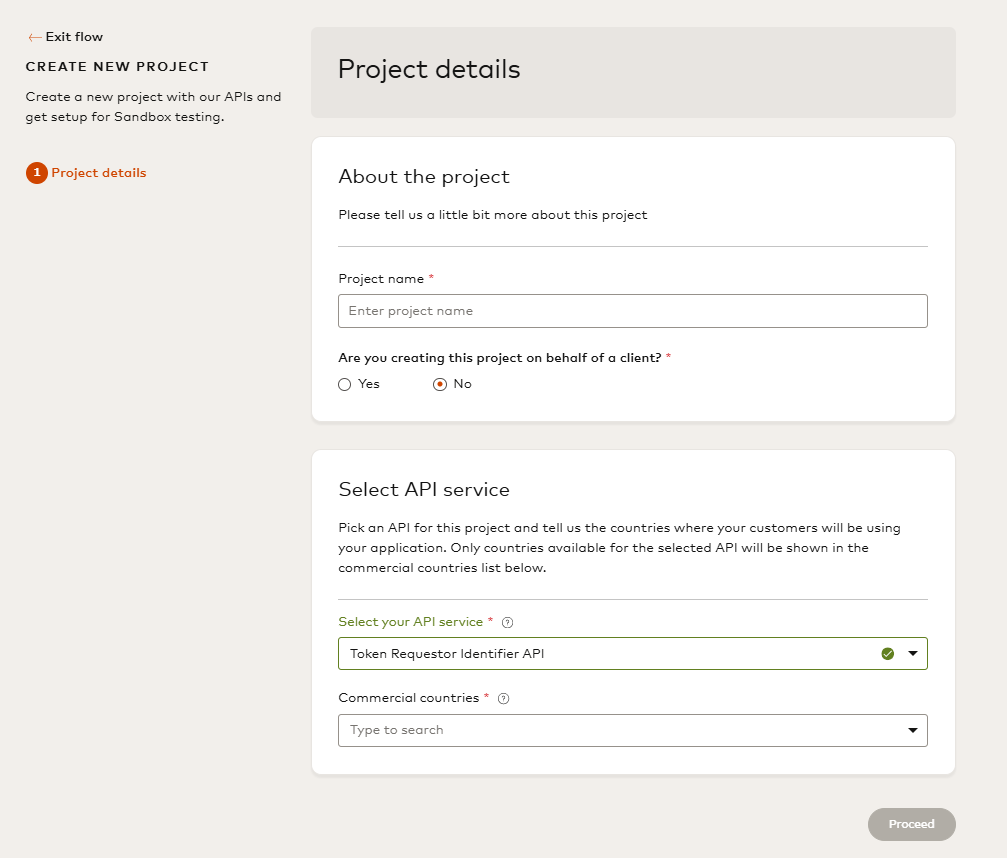Click the Project name label
This screenshot has width=1007, height=858.
[x=381, y=279]
